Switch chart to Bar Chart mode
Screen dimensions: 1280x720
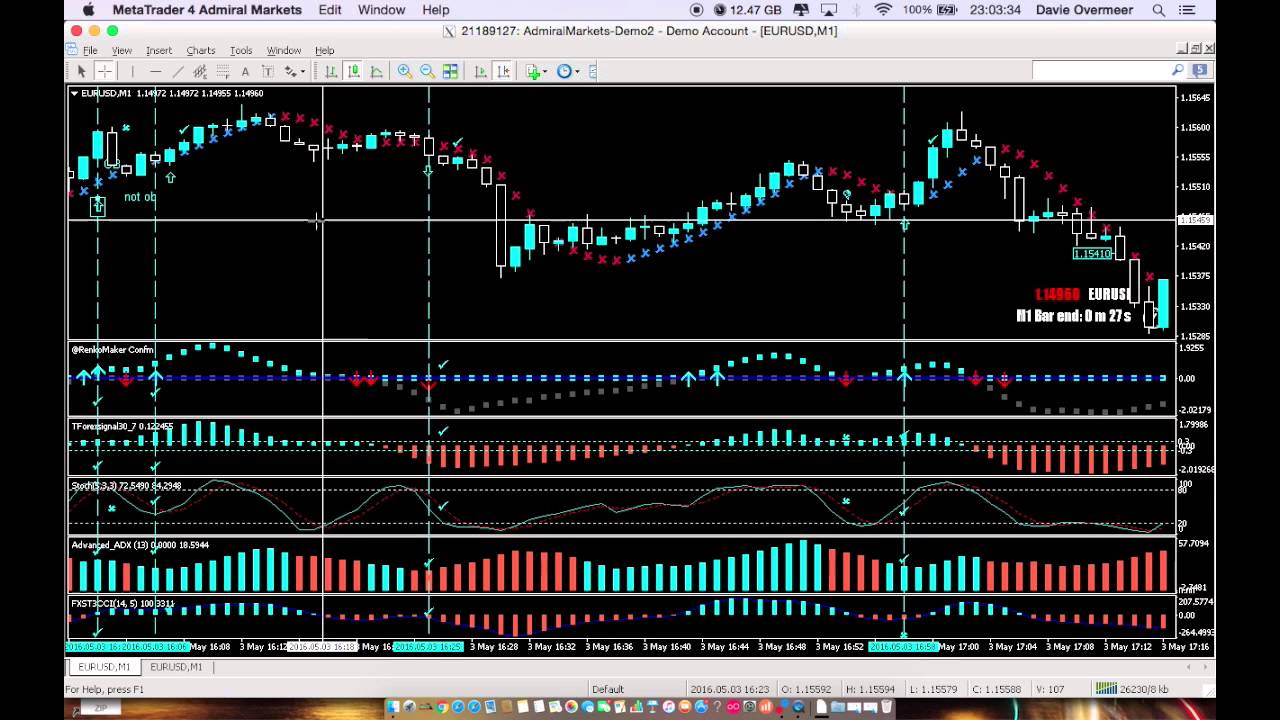click(x=331, y=71)
